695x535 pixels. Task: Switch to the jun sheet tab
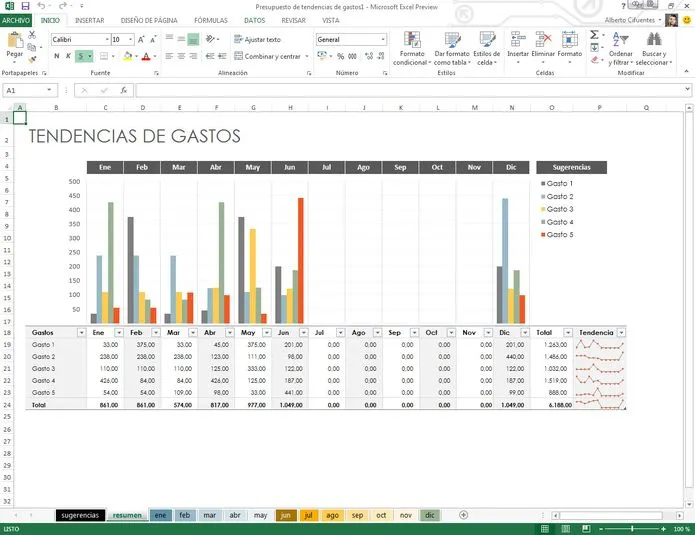[x=286, y=515]
